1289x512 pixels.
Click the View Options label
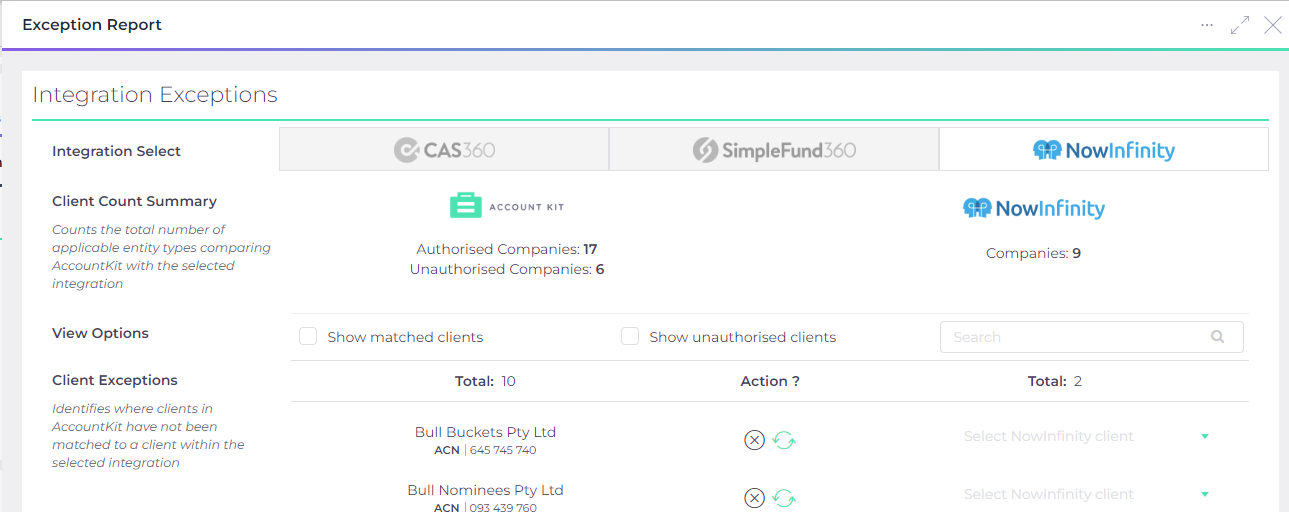pyautogui.click(x=100, y=333)
